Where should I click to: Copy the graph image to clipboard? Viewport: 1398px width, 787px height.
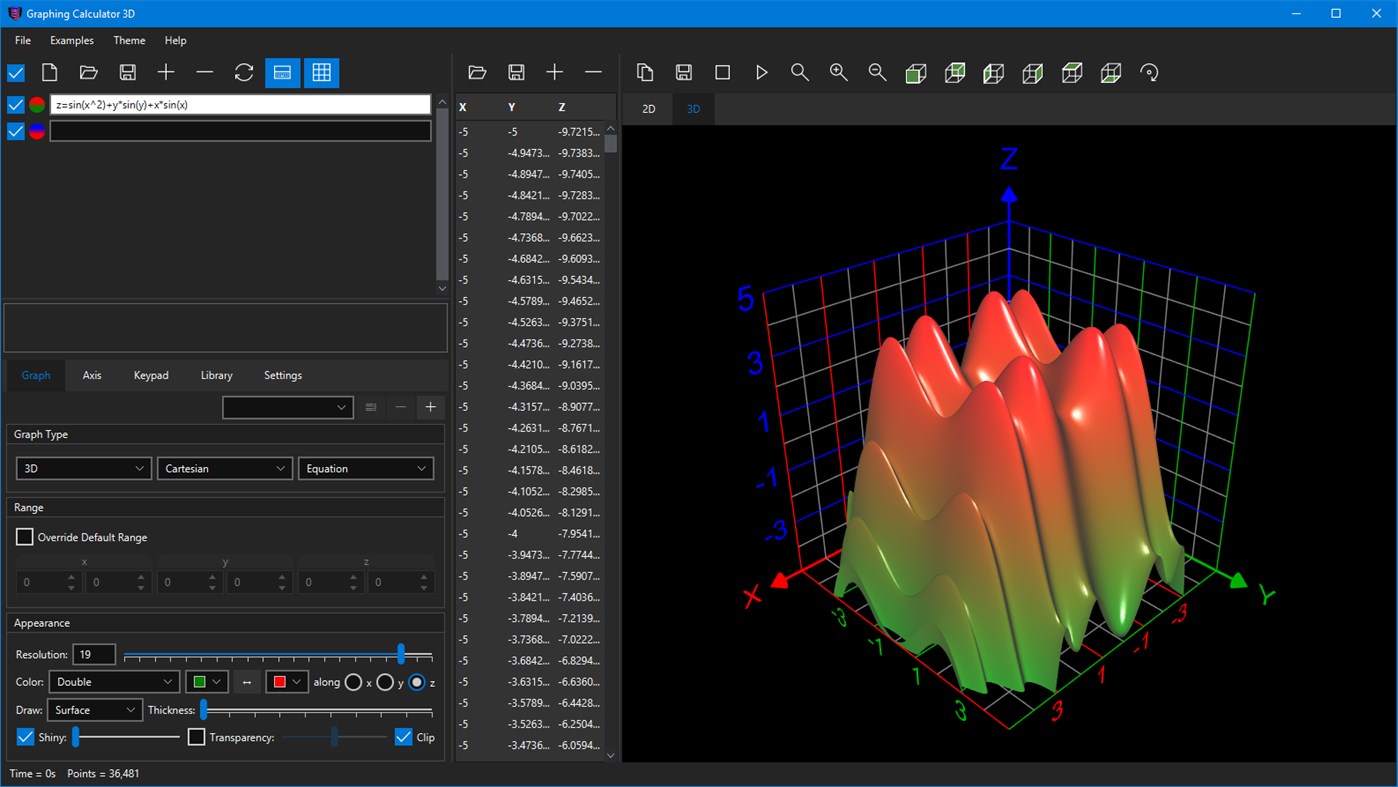[x=645, y=72]
